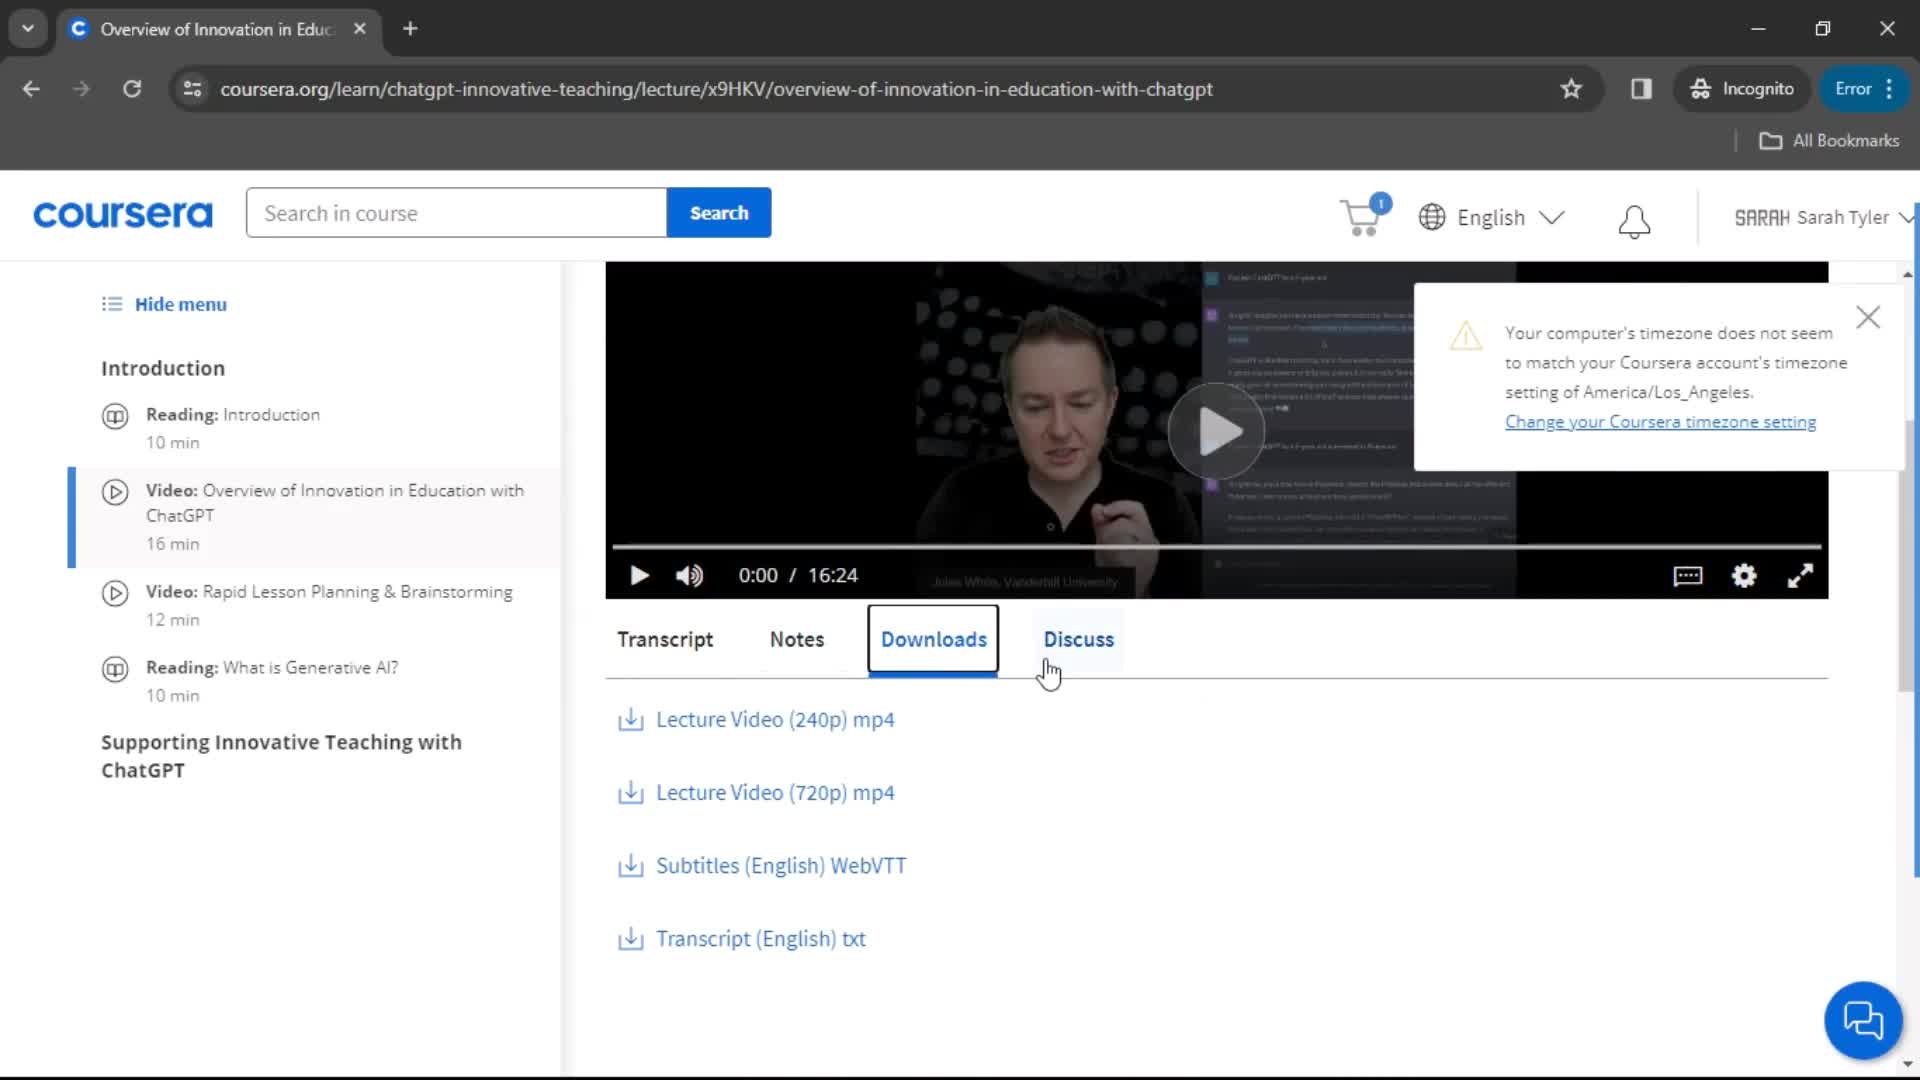
Task: Click the bookmark/favorites star icon
Action: (1571, 88)
